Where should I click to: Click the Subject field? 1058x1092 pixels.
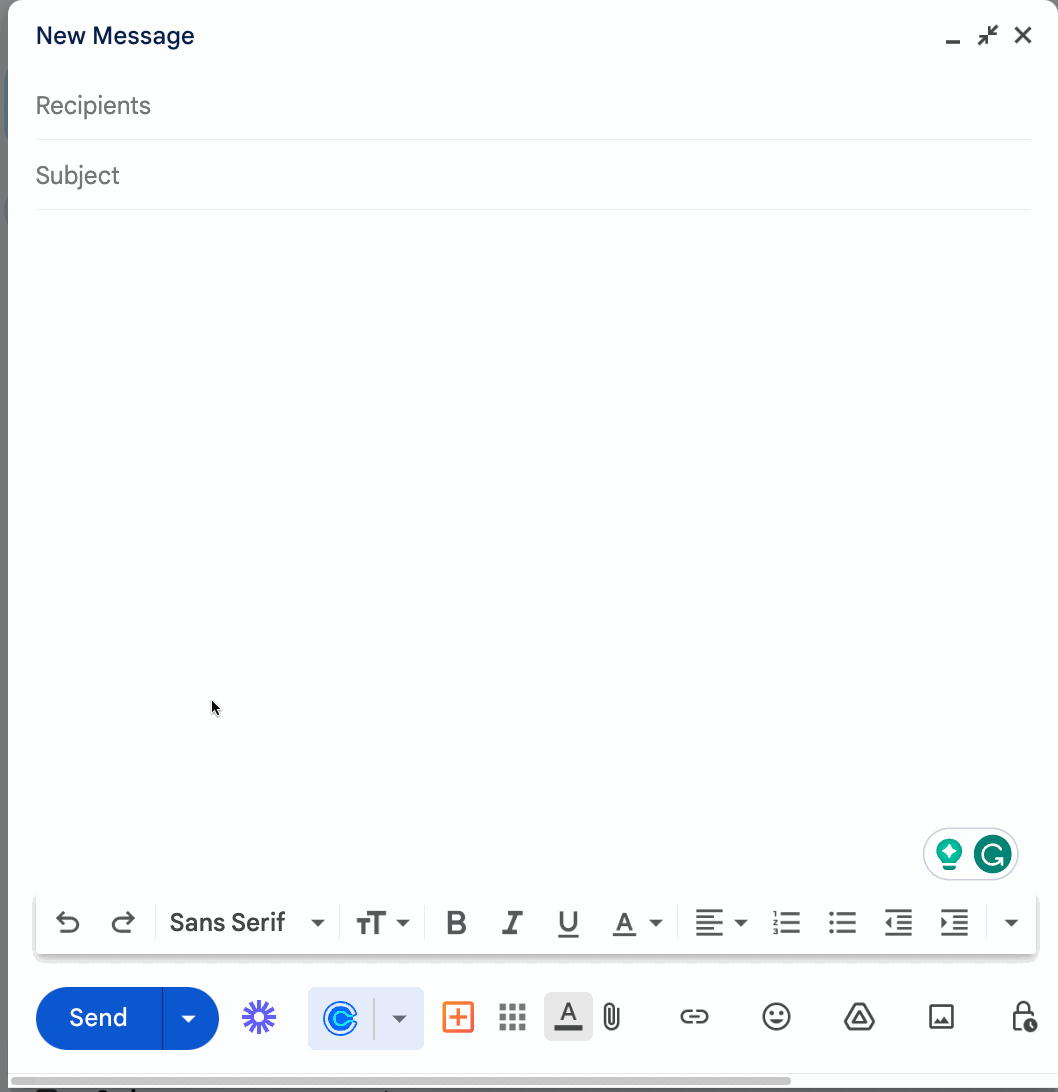[300, 175]
